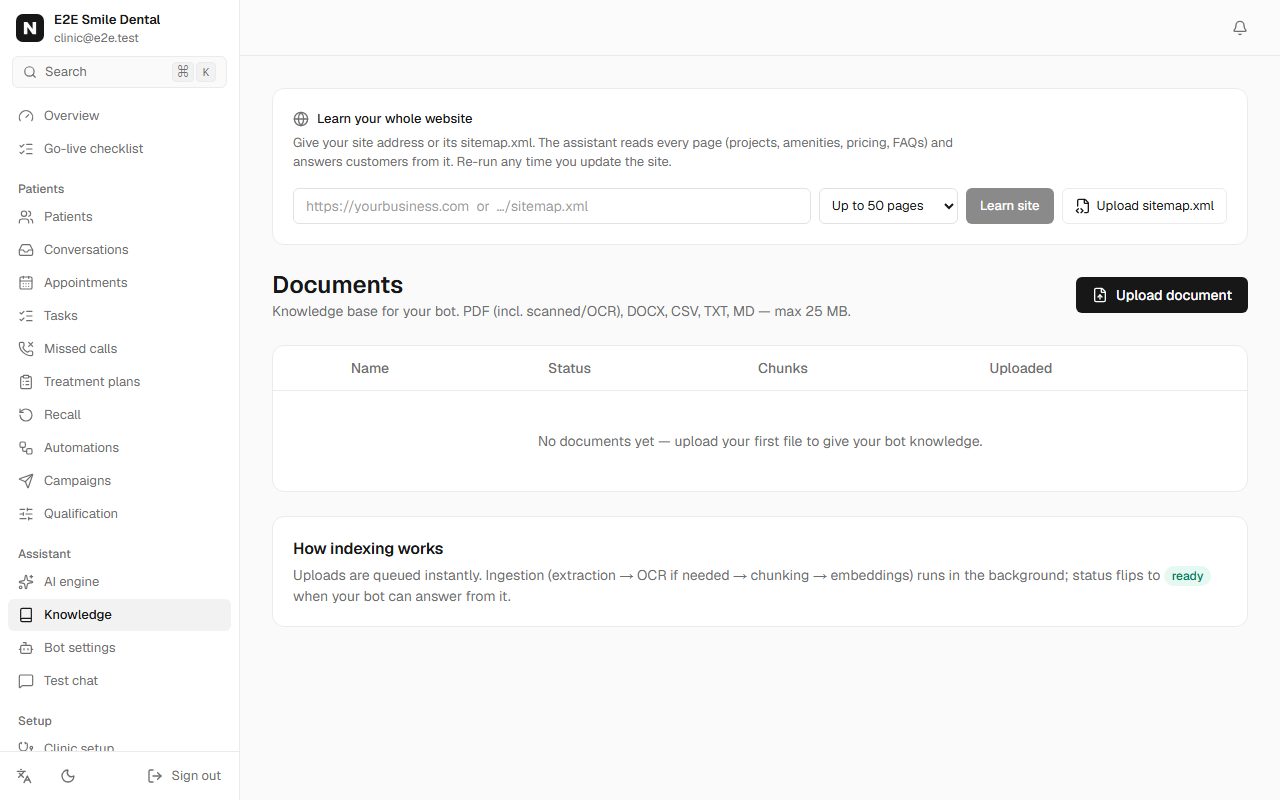
Task: Click the Missed calls phone icon
Action: pos(26,349)
